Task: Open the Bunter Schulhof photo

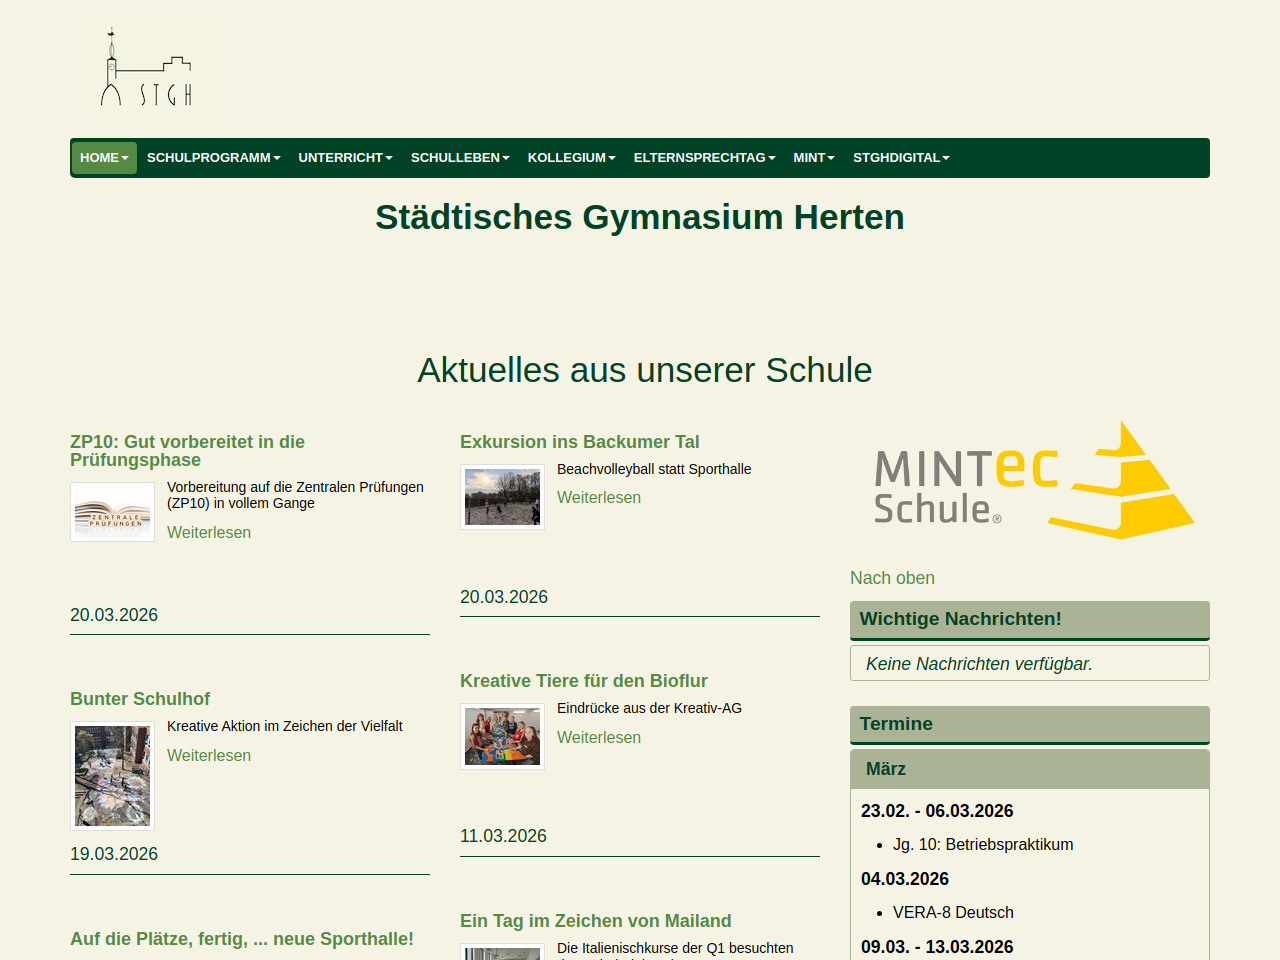Action: (112, 776)
